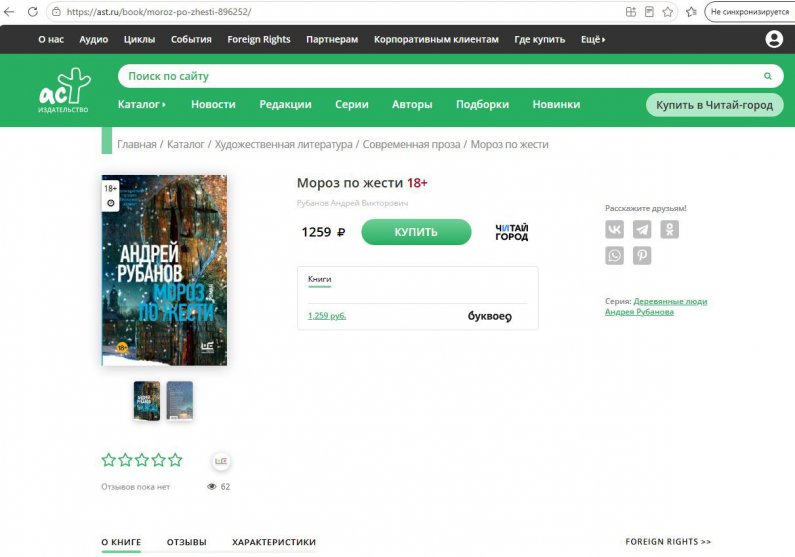Open the Циклы menu item

(x=139, y=40)
